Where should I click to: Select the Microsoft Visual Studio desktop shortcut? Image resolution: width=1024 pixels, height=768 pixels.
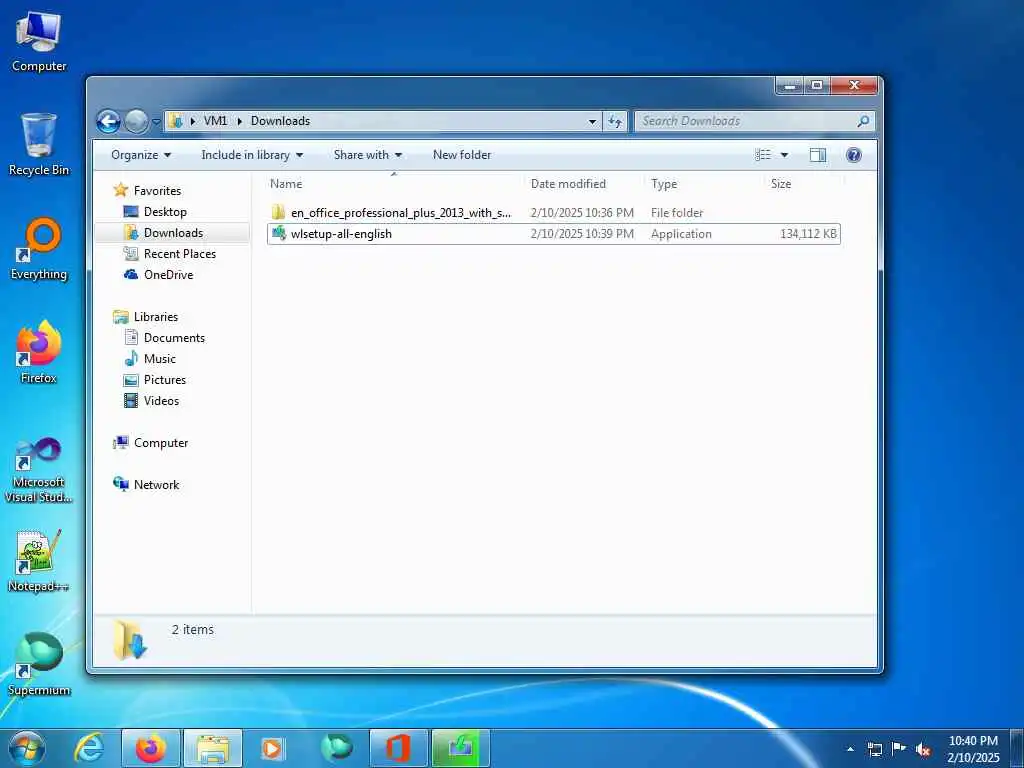pyautogui.click(x=39, y=470)
